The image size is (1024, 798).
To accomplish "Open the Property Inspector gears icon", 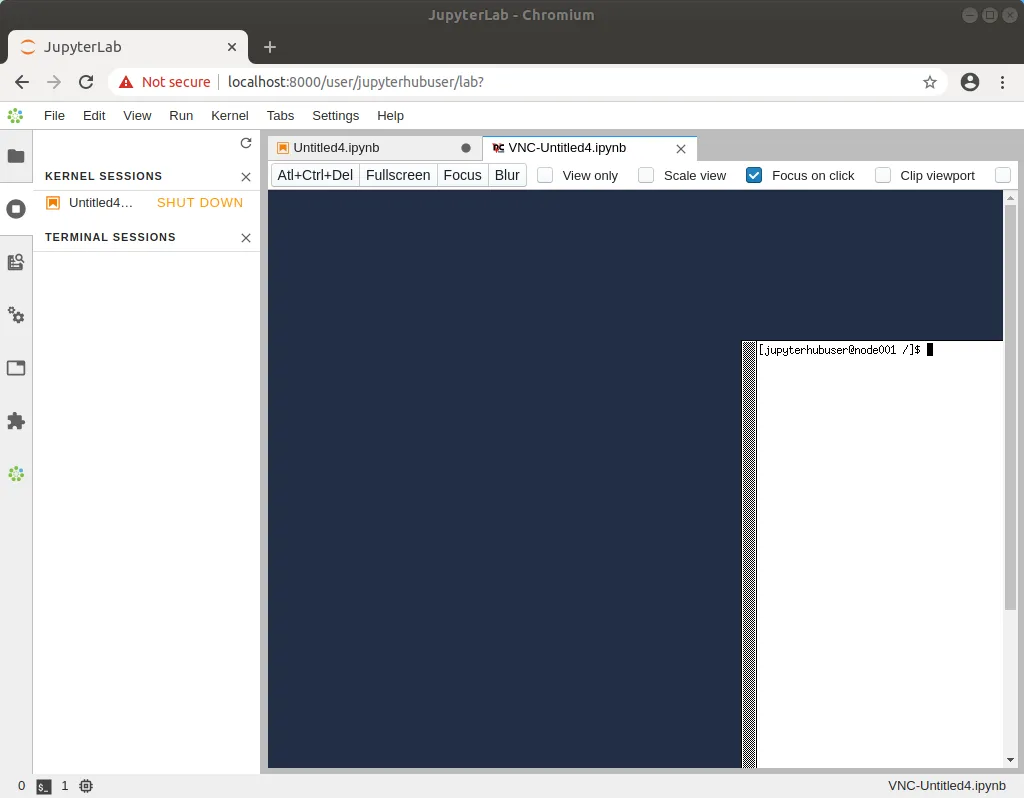I will click(16, 315).
